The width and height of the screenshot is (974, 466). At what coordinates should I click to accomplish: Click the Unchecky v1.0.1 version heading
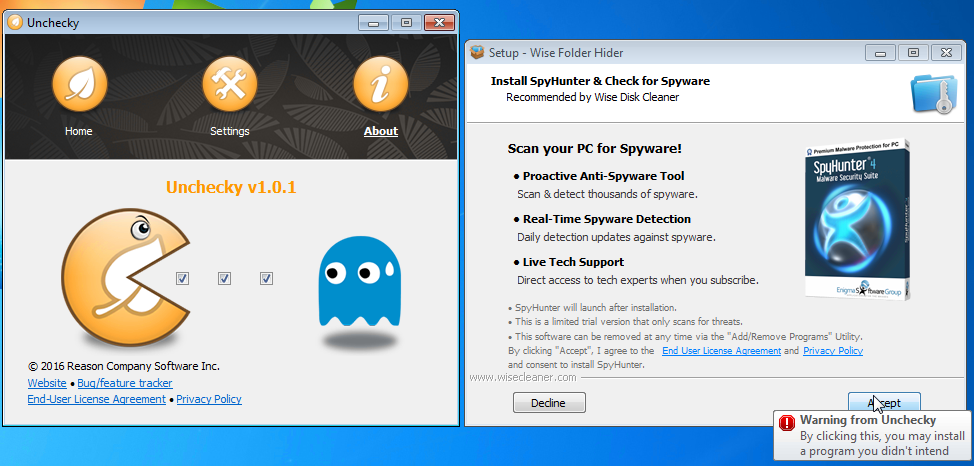(x=231, y=187)
